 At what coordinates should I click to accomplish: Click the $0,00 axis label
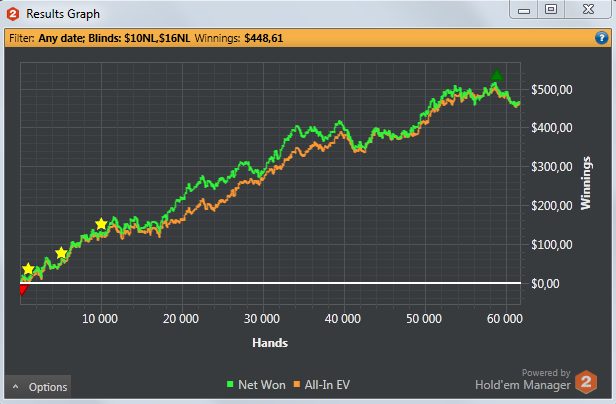pyautogui.click(x=545, y=283)
